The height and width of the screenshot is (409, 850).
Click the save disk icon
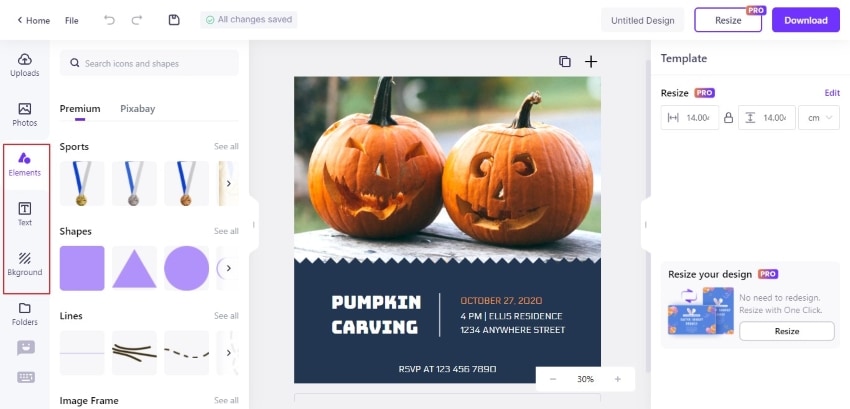pyautogui.click(x=173, y=20)
